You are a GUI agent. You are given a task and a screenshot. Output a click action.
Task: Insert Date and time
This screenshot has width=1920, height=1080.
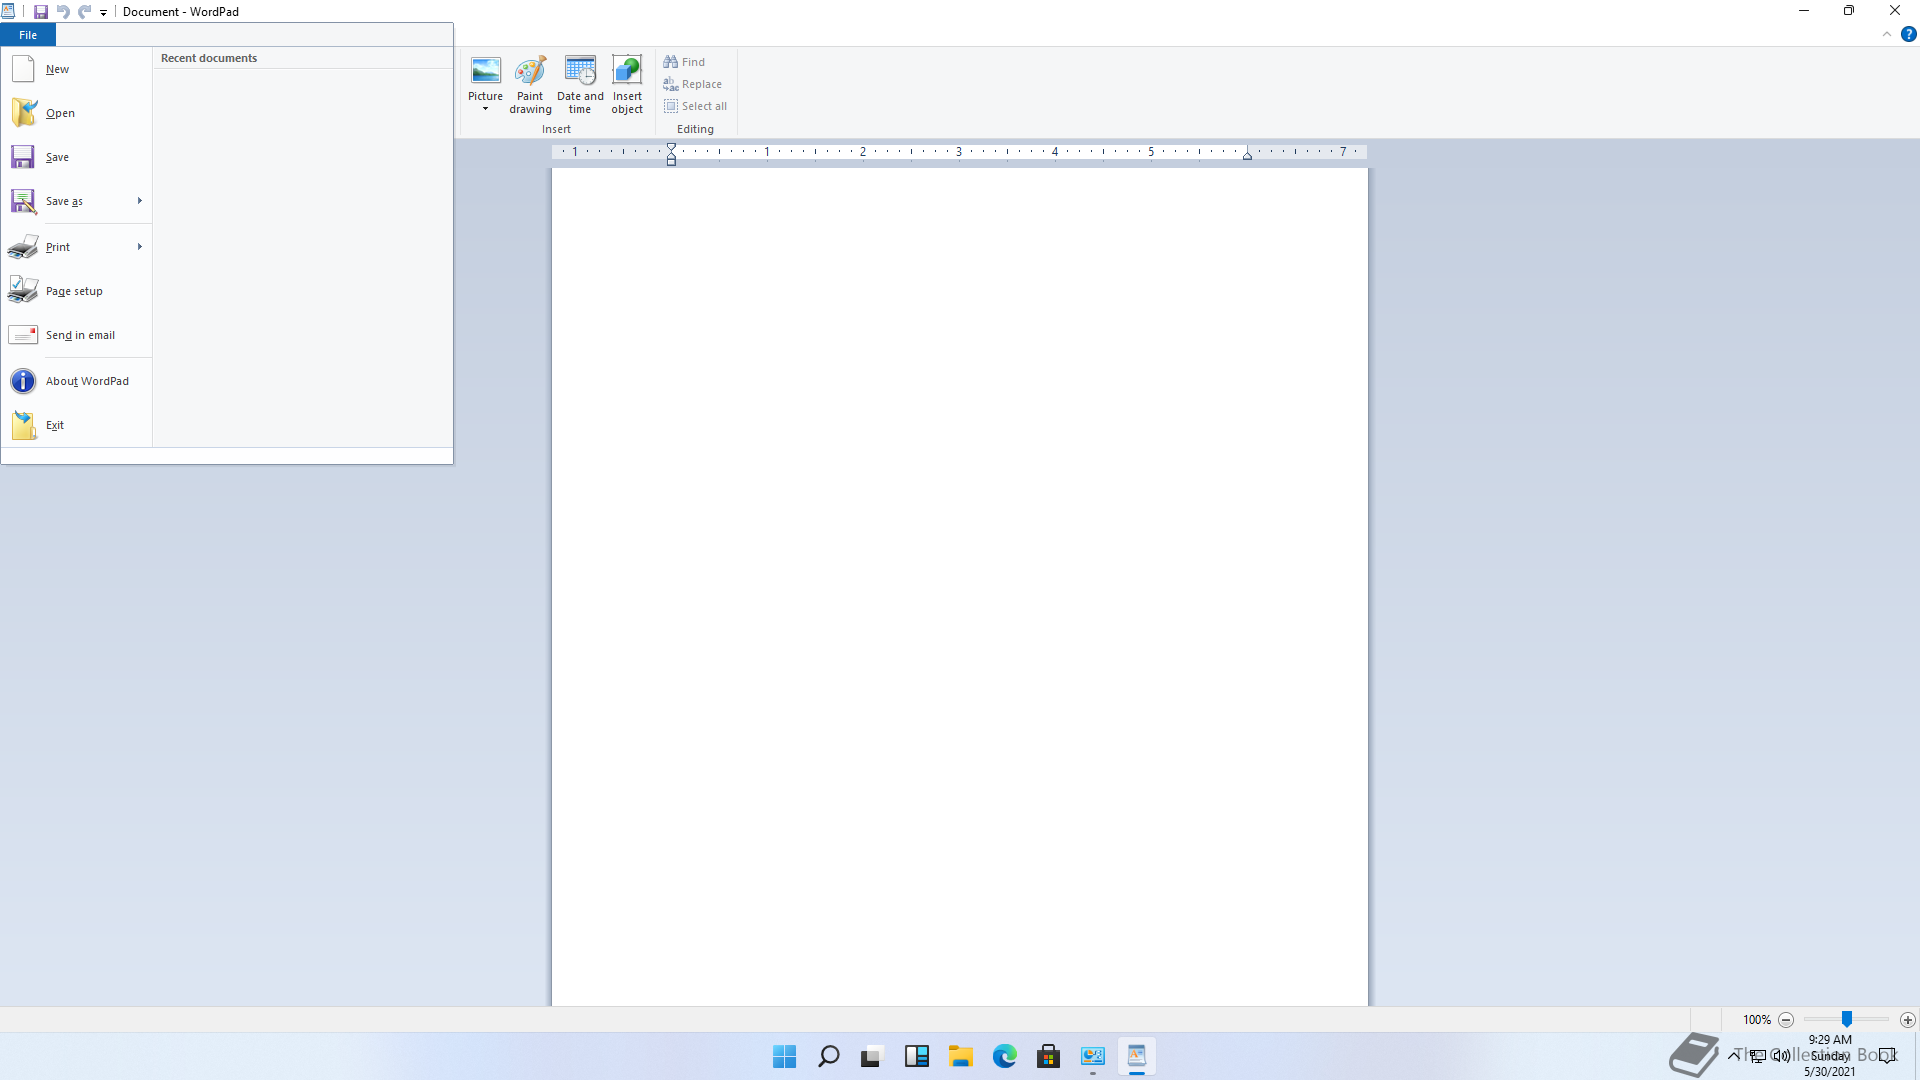point(580,85)
